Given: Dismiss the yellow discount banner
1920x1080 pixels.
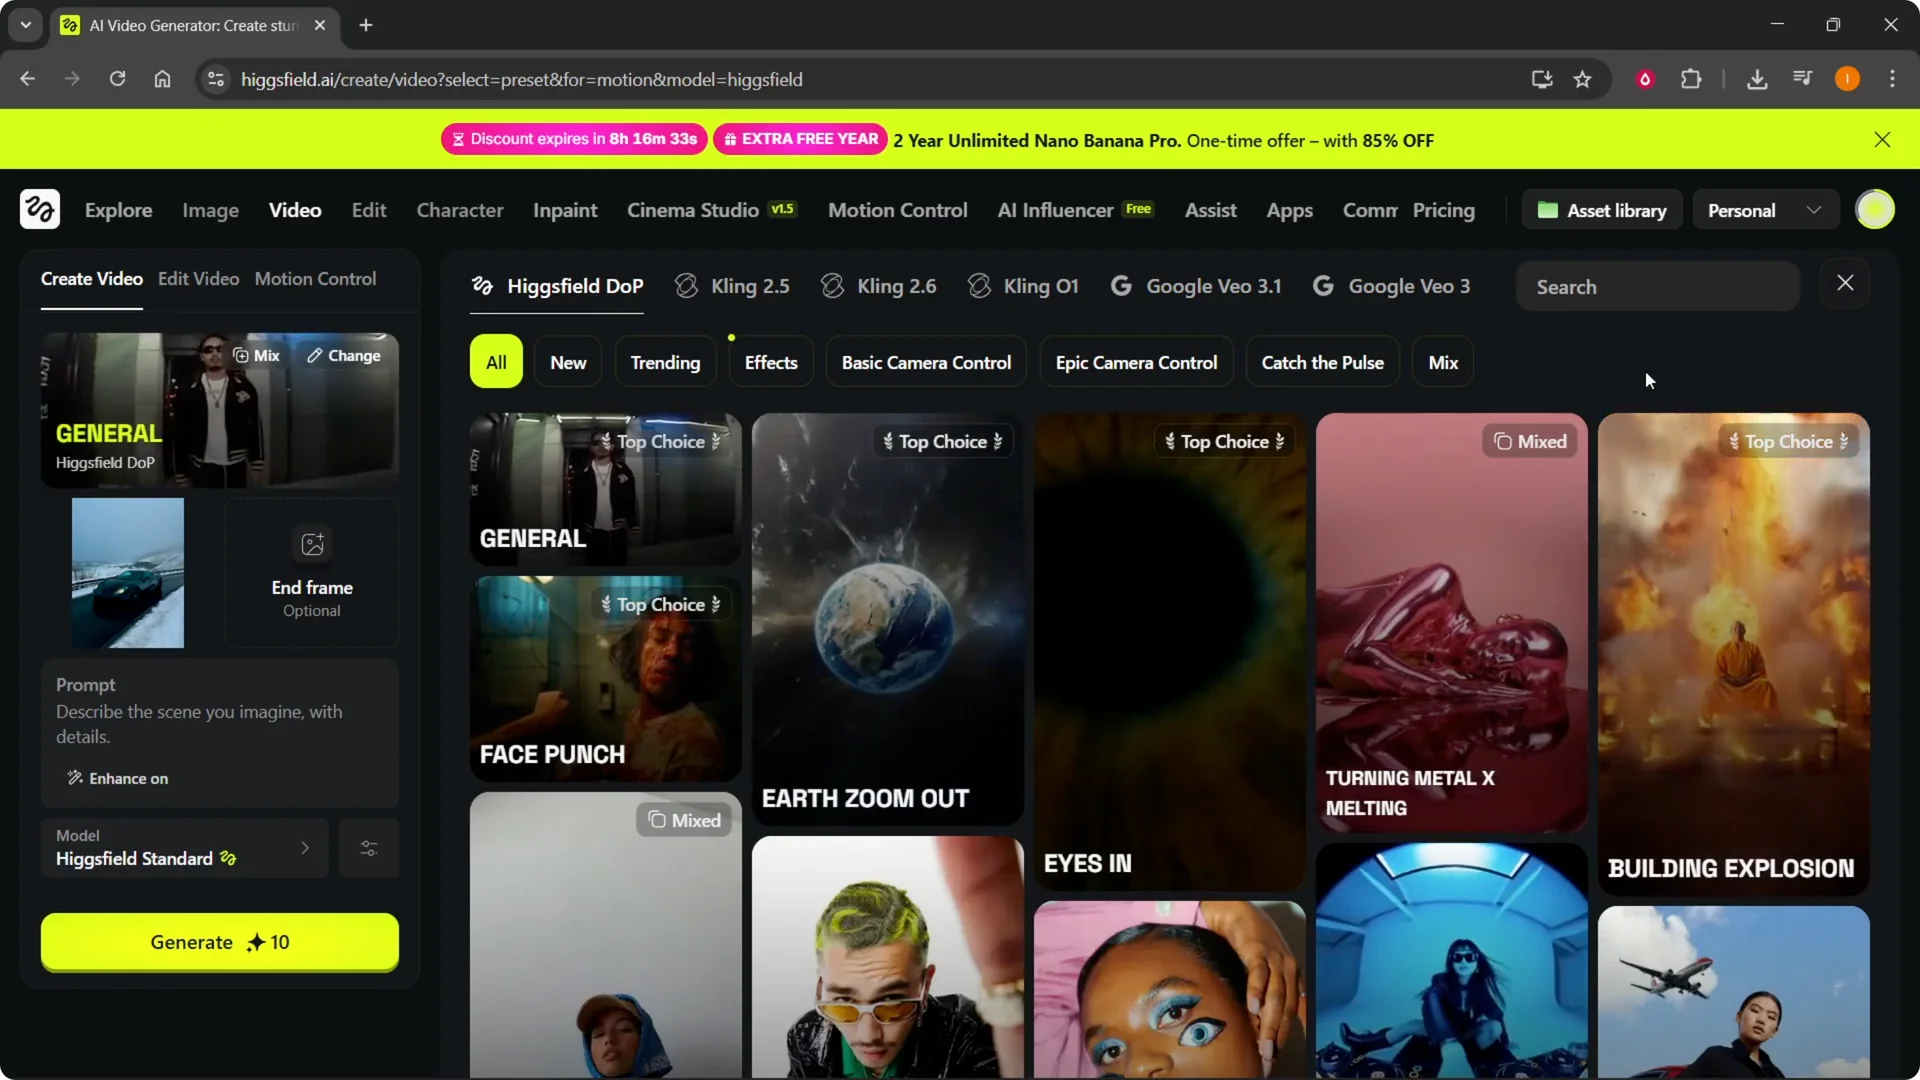Looking at the screenshot, I should pos(1882,140).
